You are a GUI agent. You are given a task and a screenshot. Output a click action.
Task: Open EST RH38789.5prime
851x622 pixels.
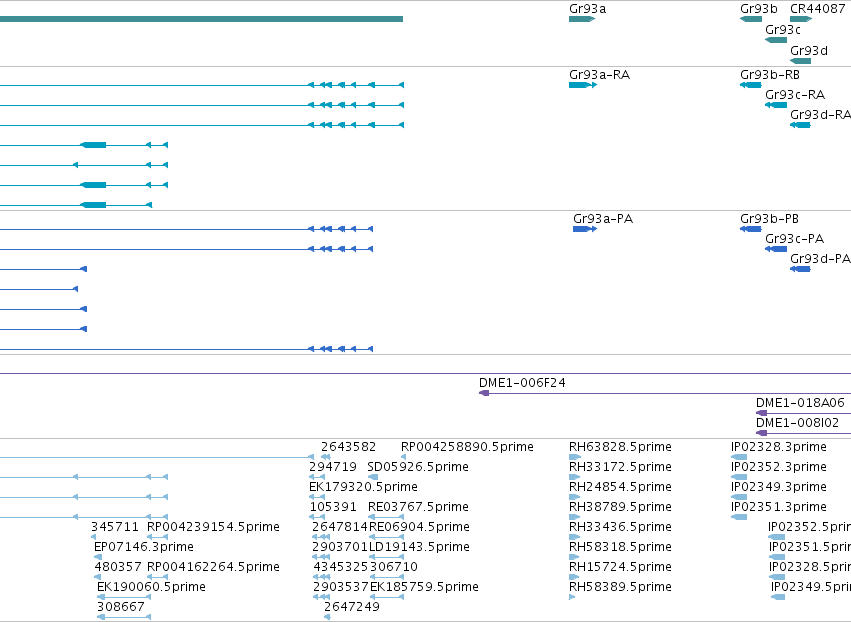coord(575,517)
